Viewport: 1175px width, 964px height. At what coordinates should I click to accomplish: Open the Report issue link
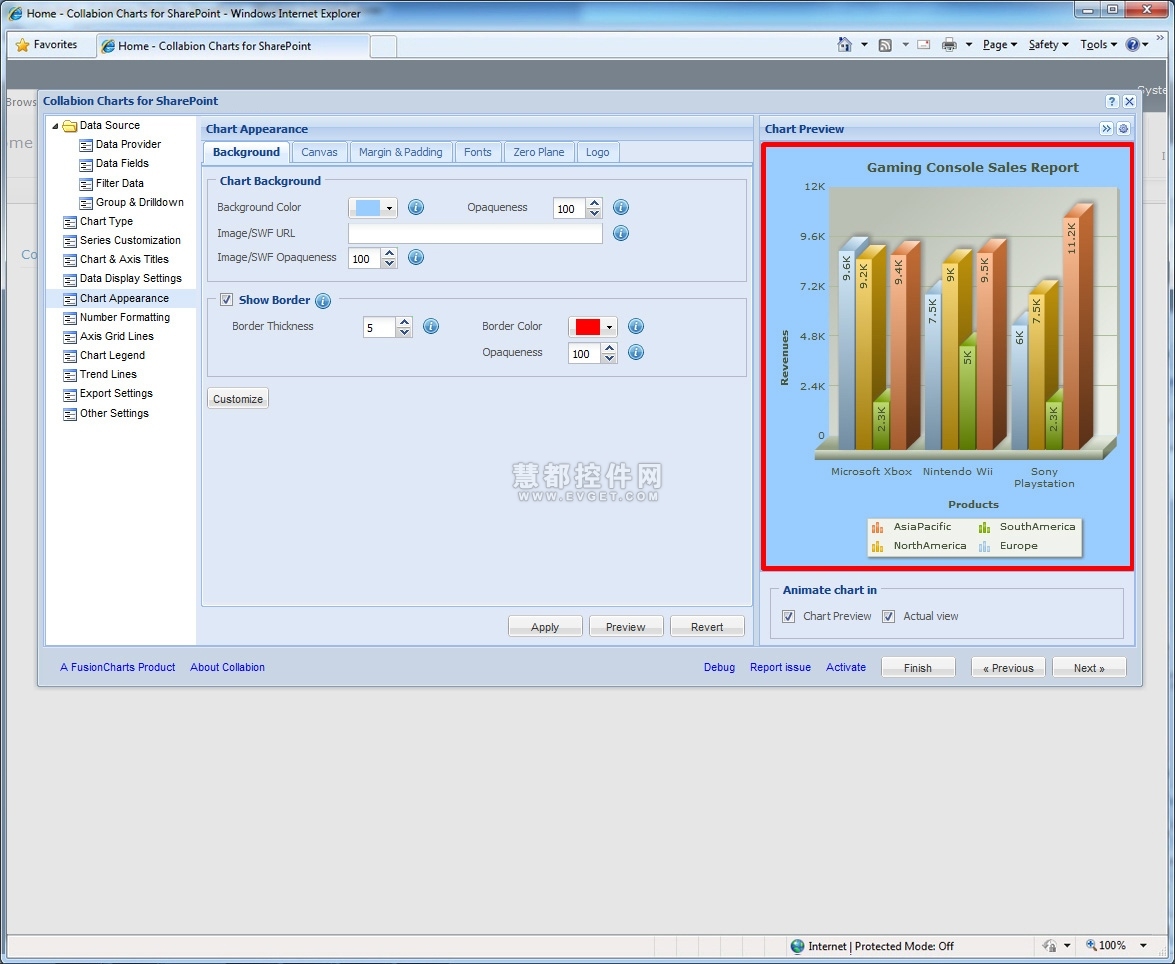(x=780, y=667)
